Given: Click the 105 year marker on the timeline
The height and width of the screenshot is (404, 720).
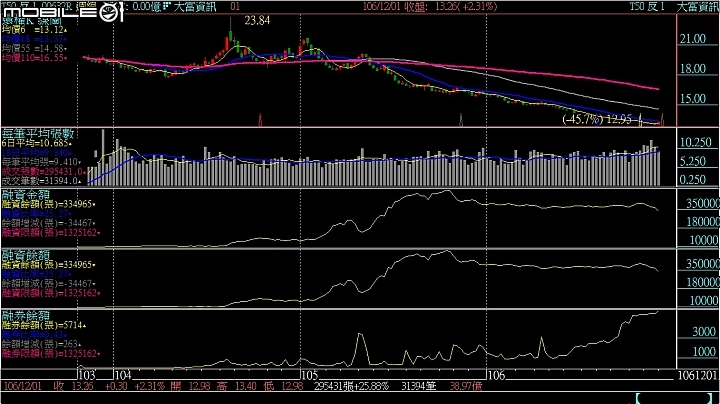Looking at the screenshot, I should (x=310, y=376).
